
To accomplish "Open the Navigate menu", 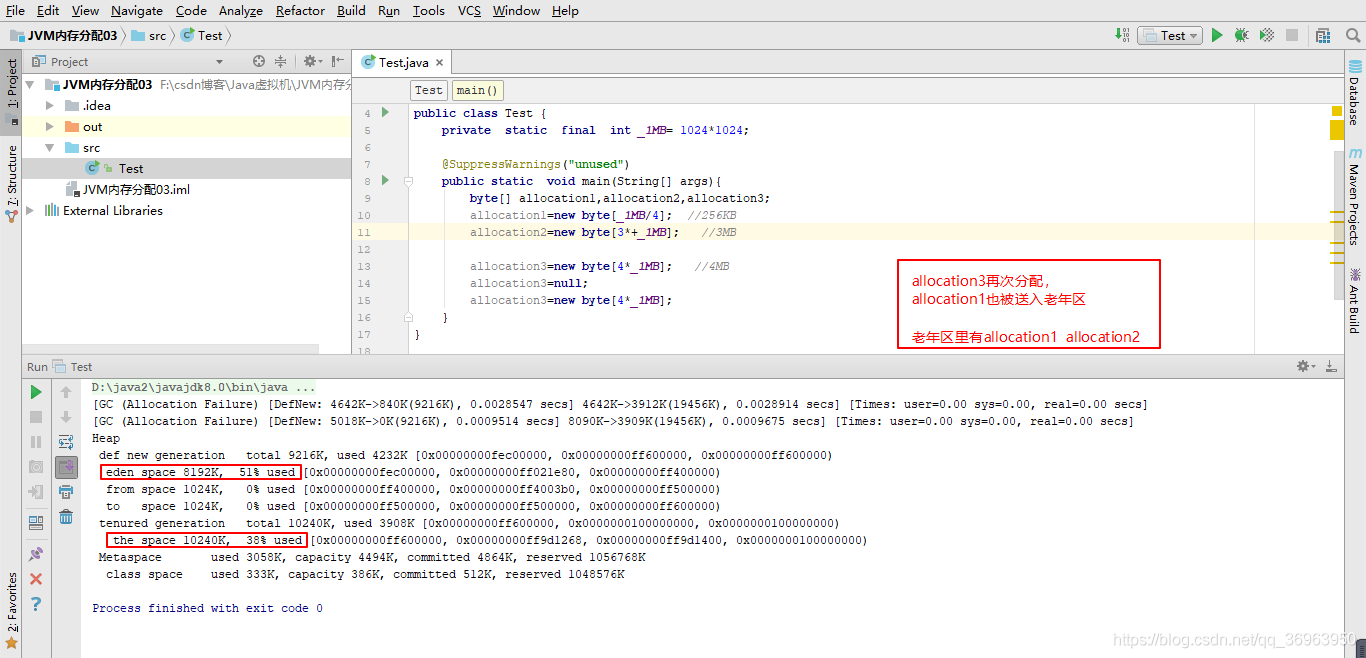I will coord(137,10).
